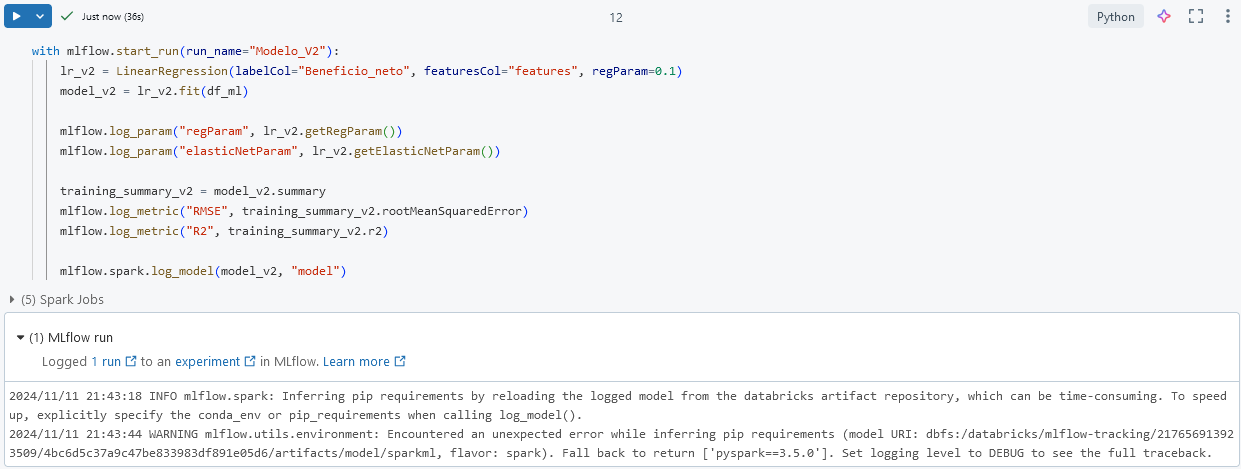Click the WARNING log output line

coord(600,434)
